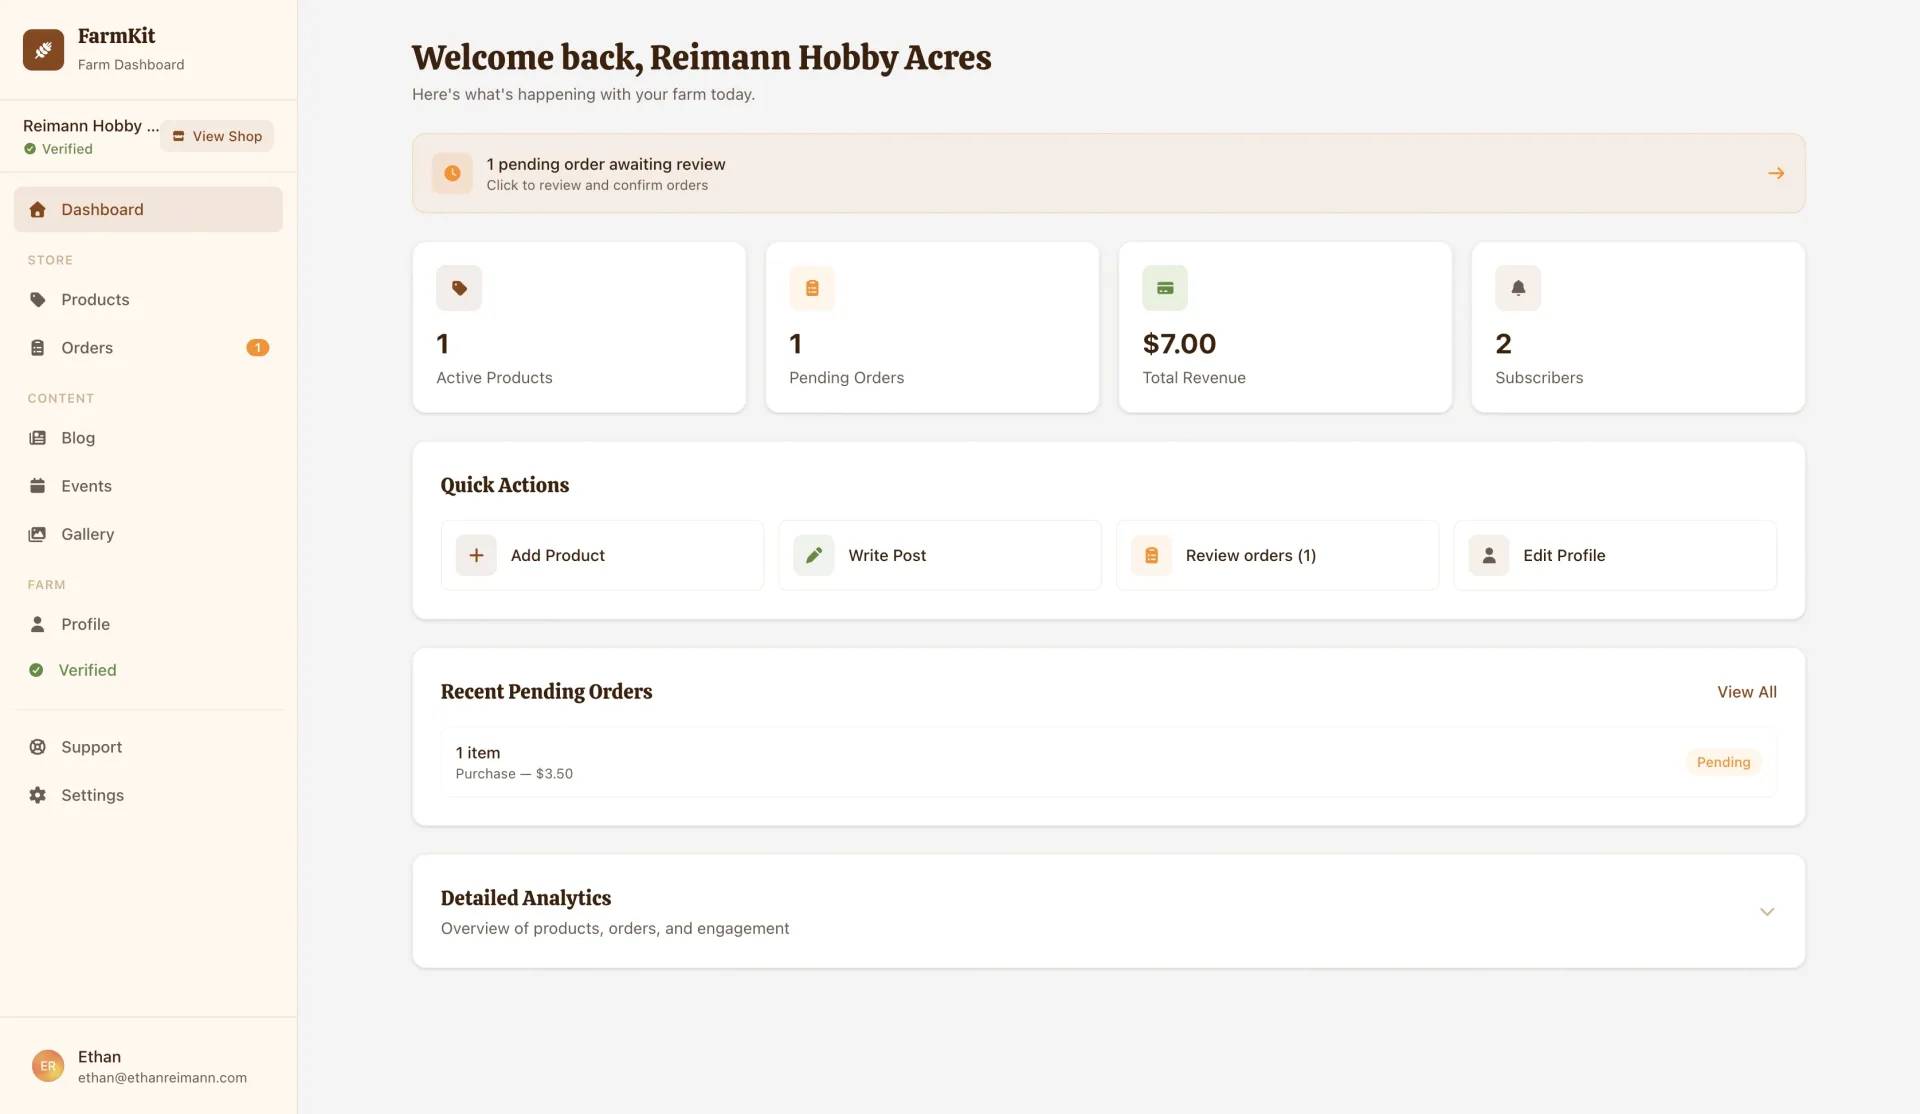This screenshot has height=1114, width=1920.
Task: Click the arrow on the pending order banner
Action: tap(1775, 172)
